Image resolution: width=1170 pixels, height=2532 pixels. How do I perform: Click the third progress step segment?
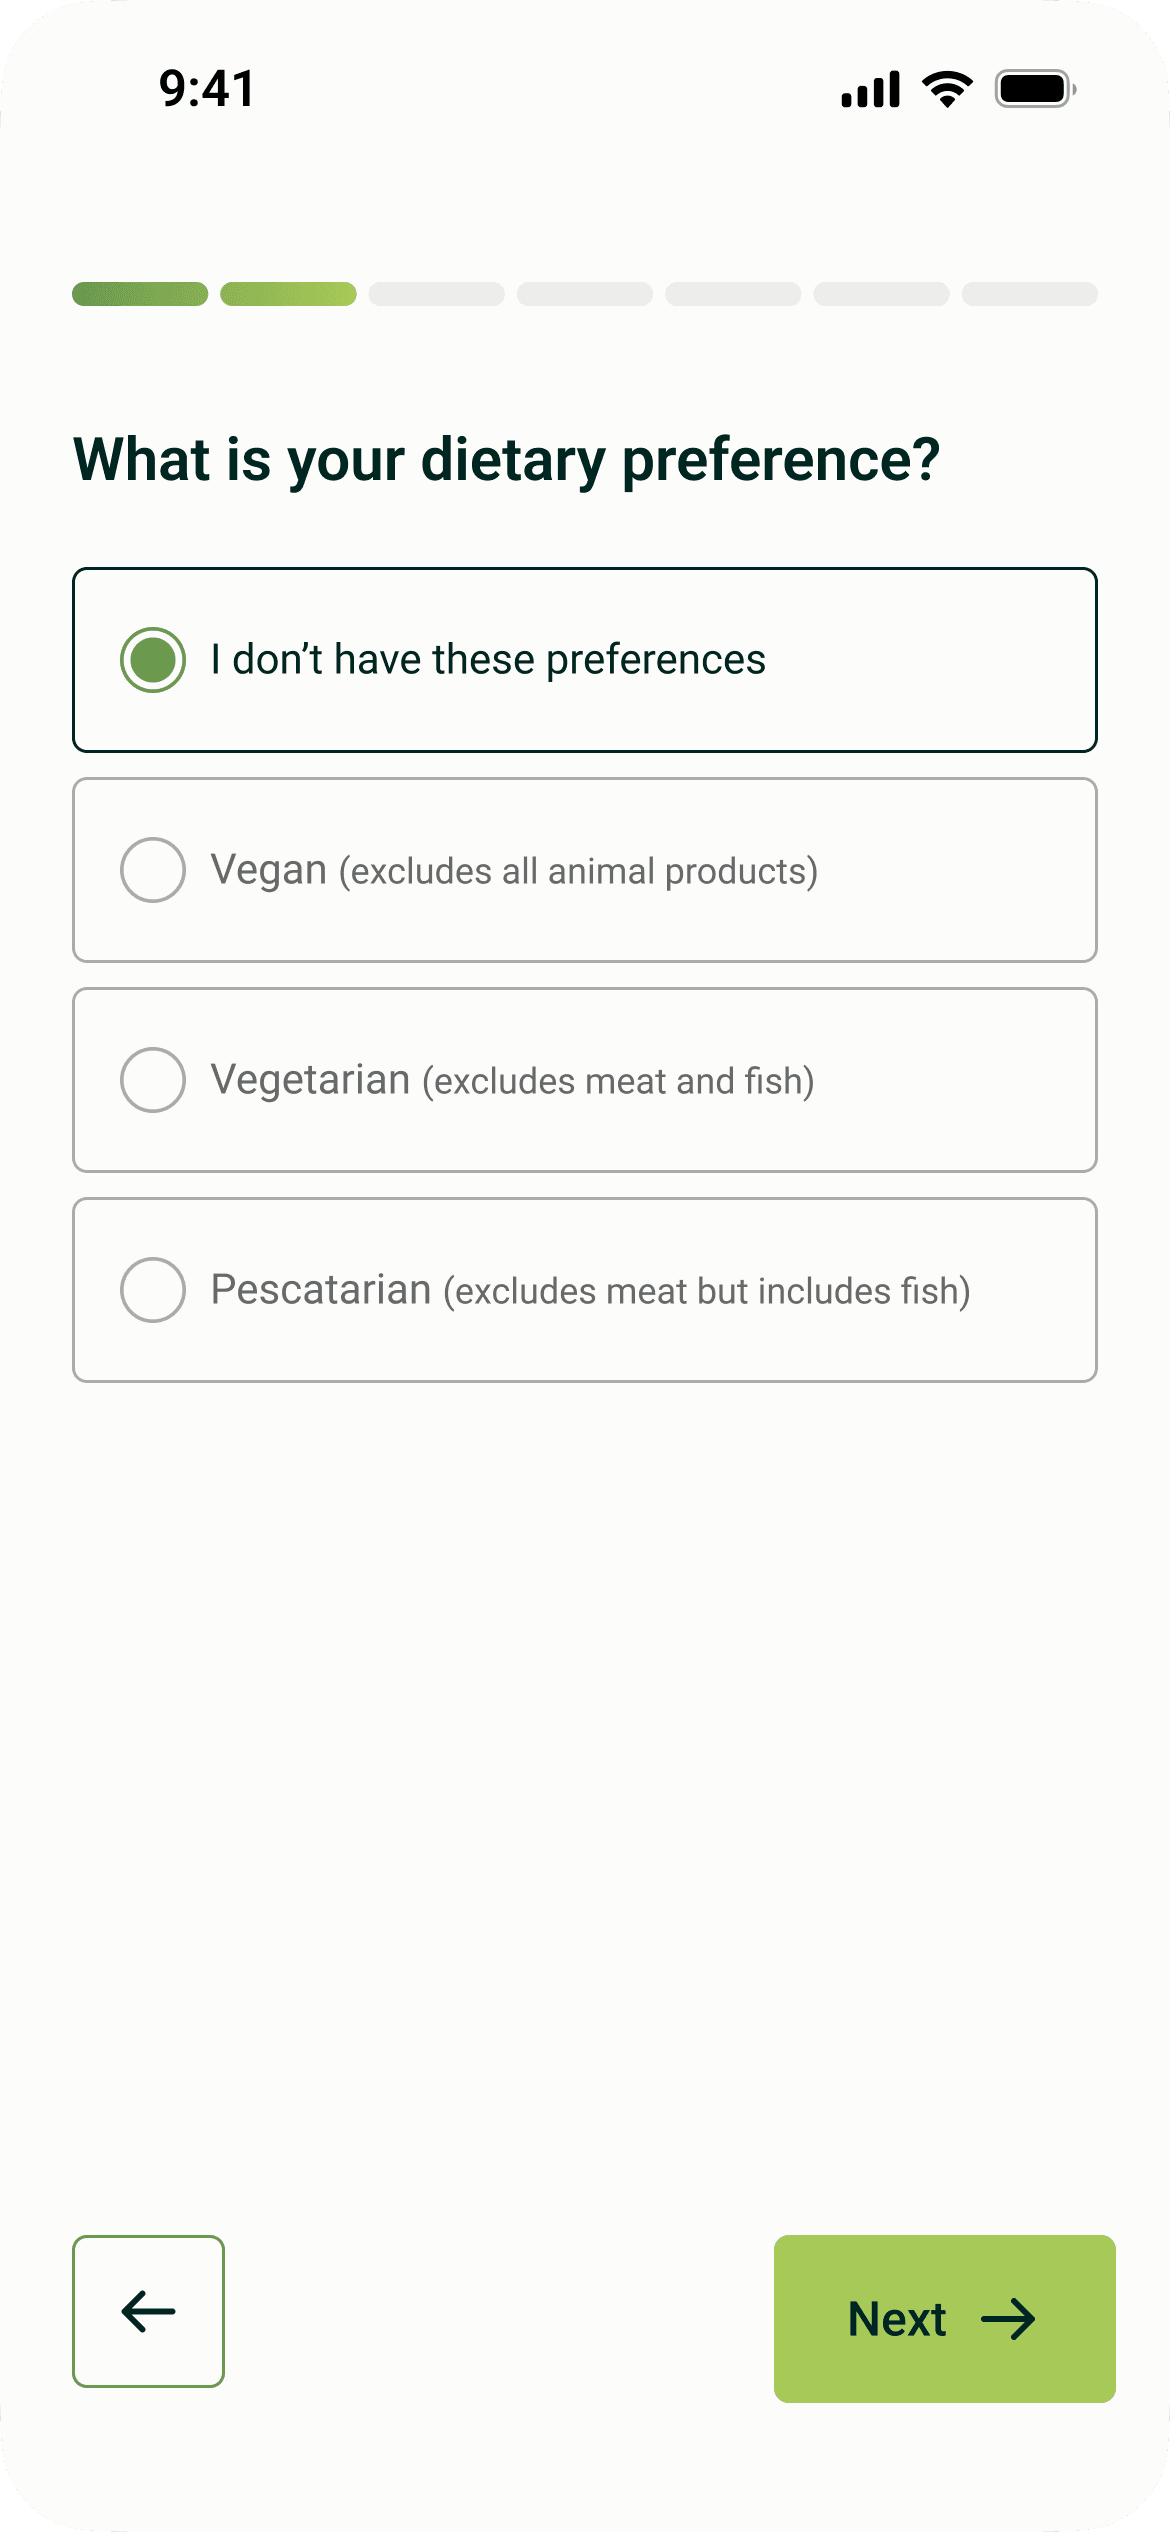[437, 294]
